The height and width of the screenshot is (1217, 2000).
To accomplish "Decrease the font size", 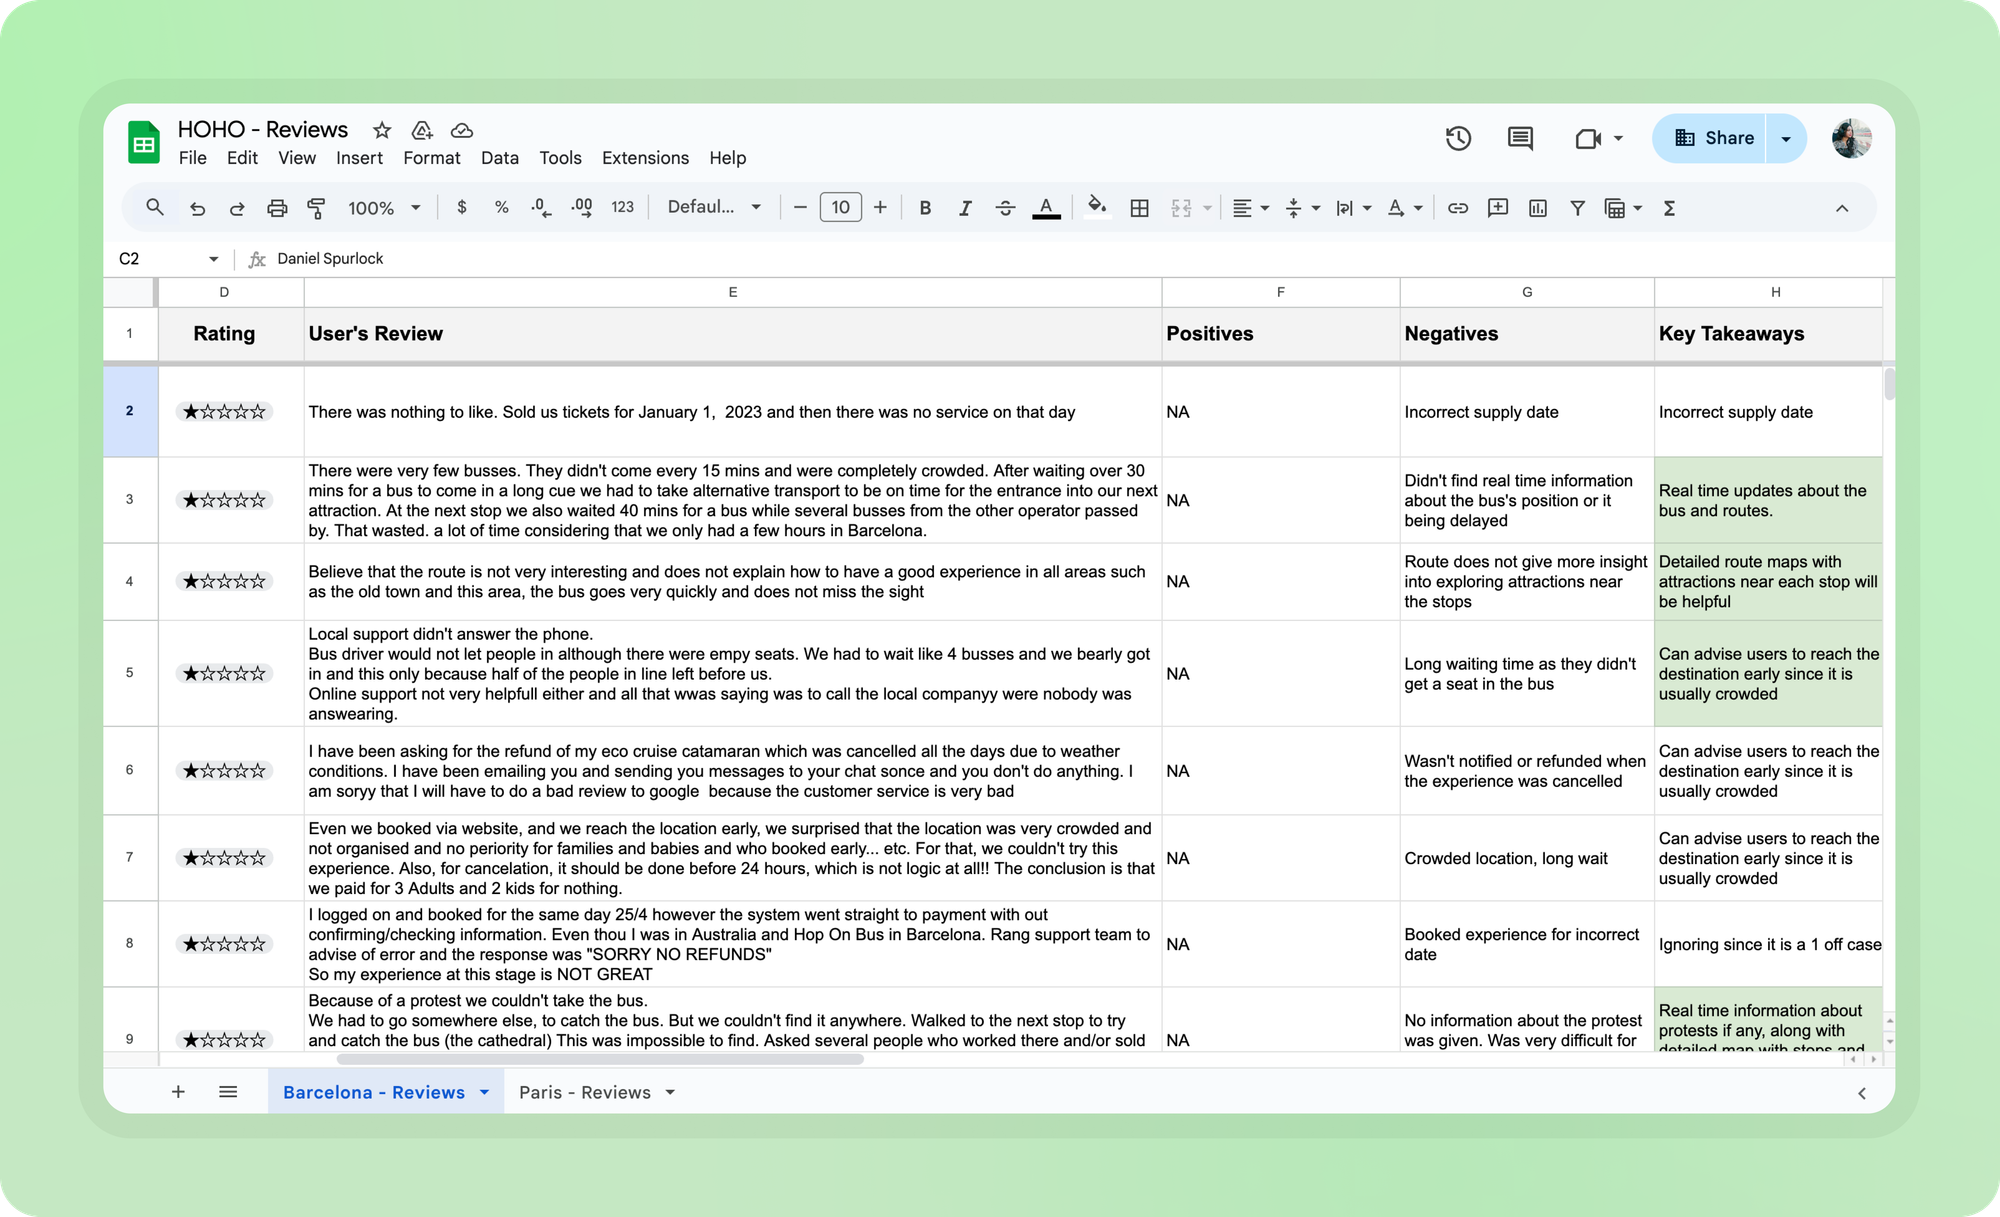I will click(800, 207).
